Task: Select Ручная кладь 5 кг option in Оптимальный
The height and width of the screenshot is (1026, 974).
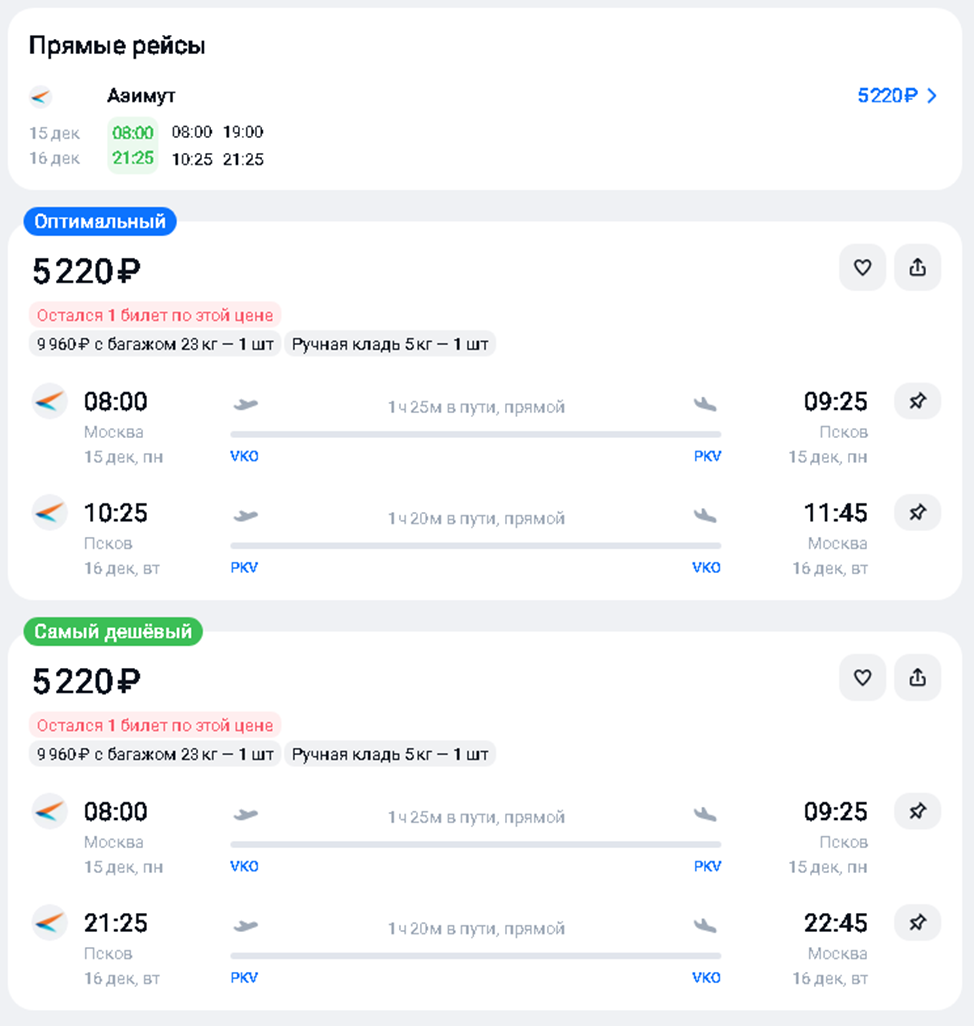Action: click(390, 345)
